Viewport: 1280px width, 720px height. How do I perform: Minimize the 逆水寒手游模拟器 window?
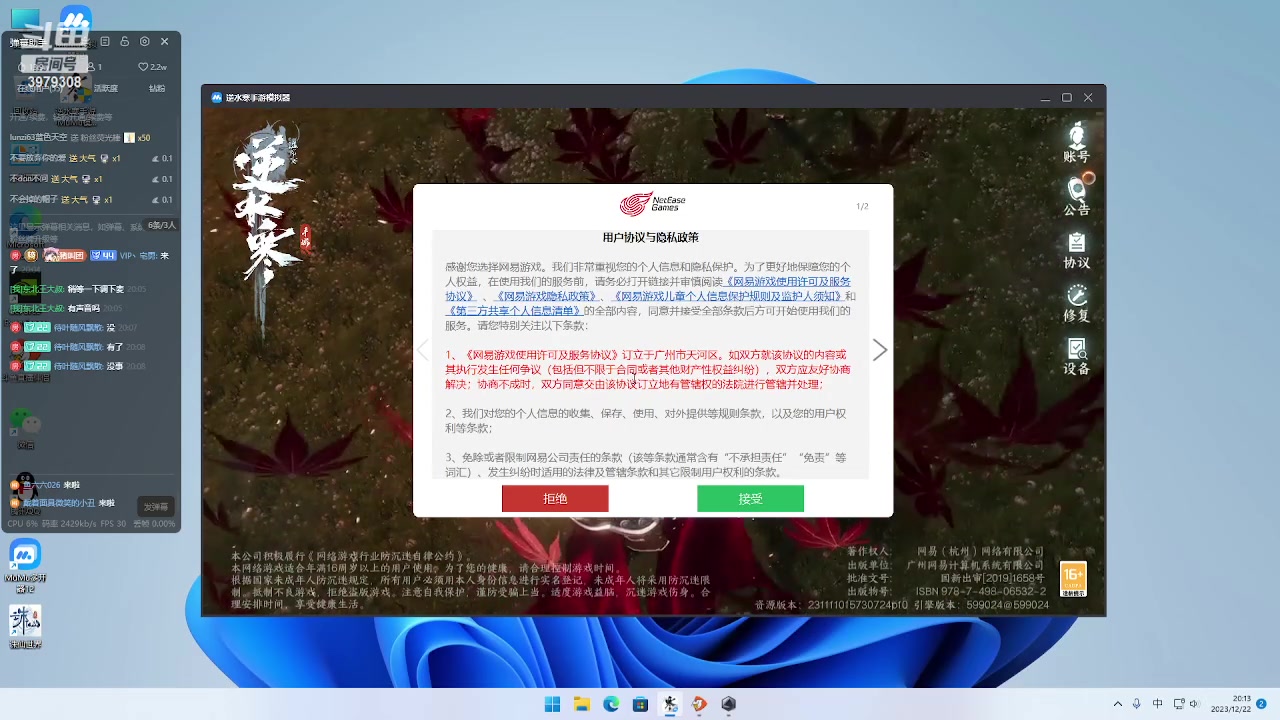1045,97
